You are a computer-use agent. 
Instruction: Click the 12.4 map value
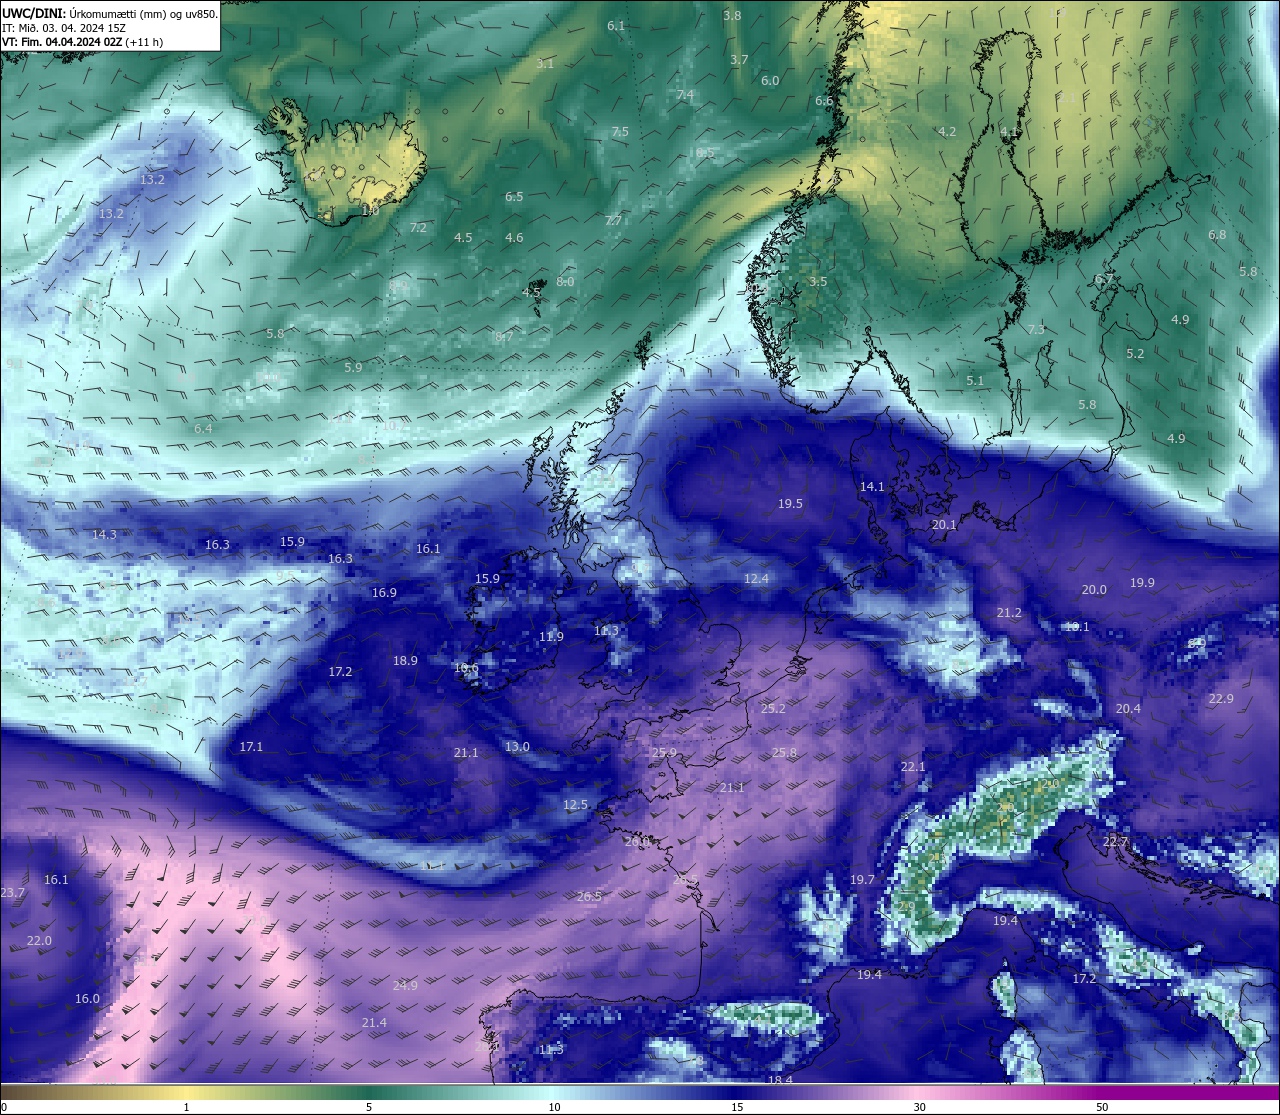click(756, 578)
